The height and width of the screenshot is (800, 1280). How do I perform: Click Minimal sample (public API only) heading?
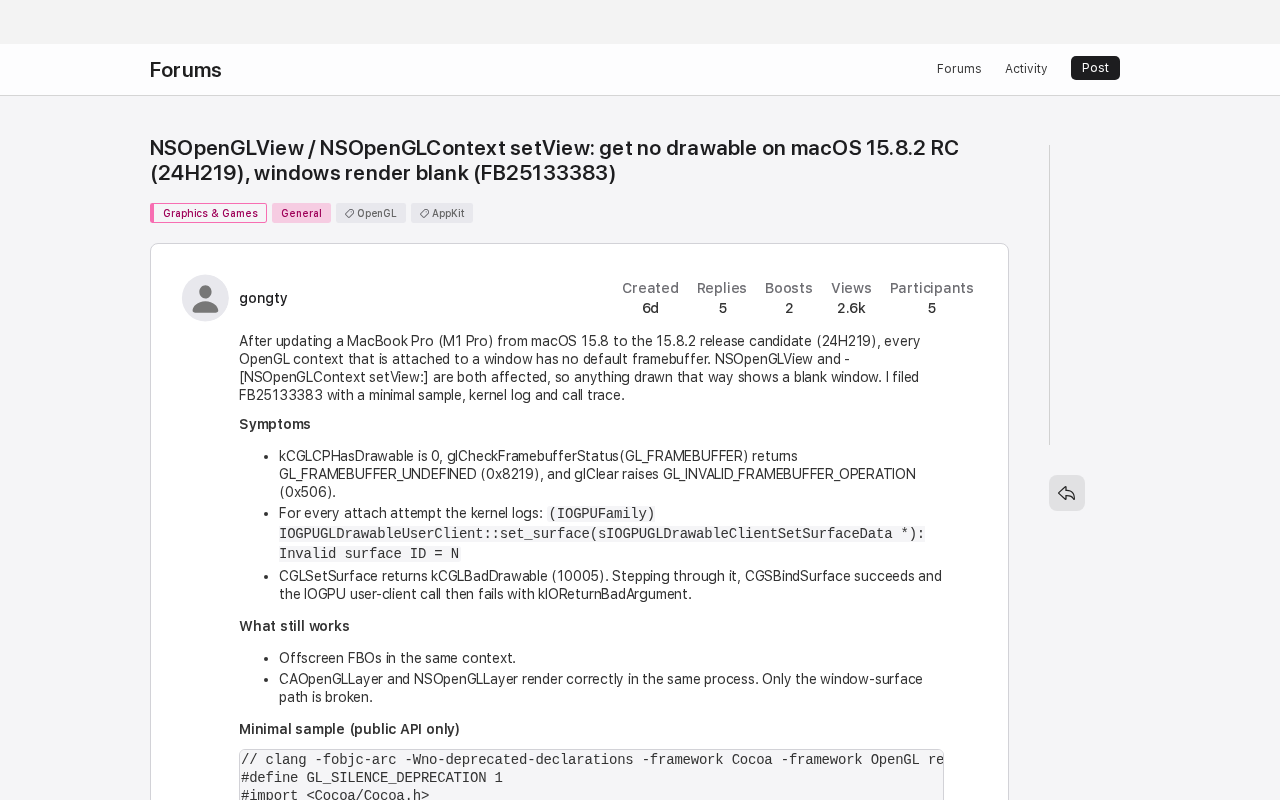pos(349,729)
